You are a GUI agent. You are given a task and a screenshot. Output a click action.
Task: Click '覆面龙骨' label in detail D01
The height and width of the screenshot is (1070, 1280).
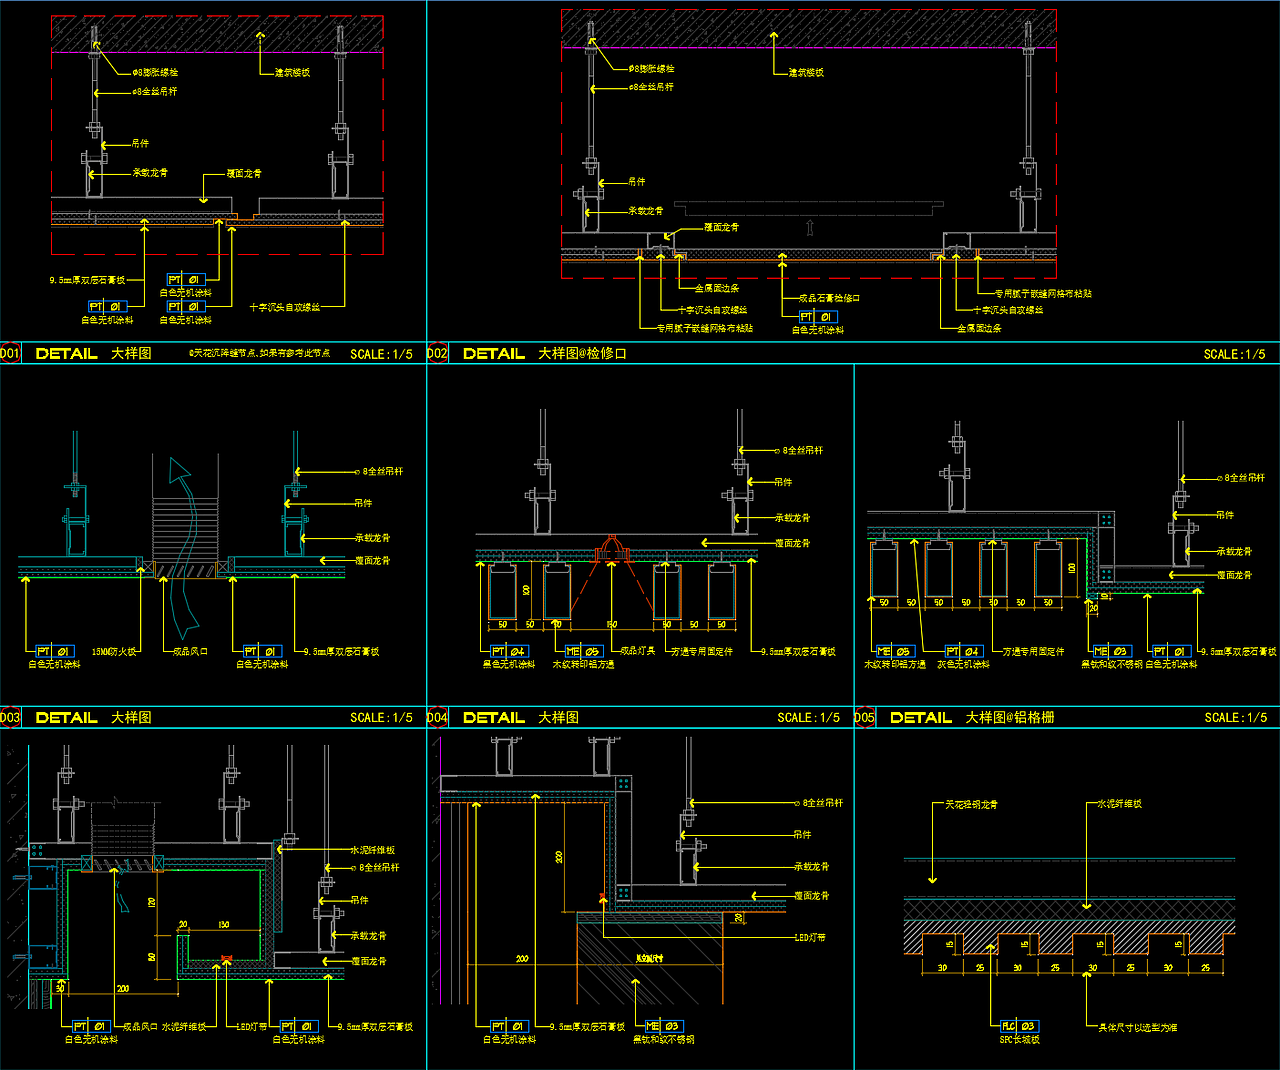point(244,173)
